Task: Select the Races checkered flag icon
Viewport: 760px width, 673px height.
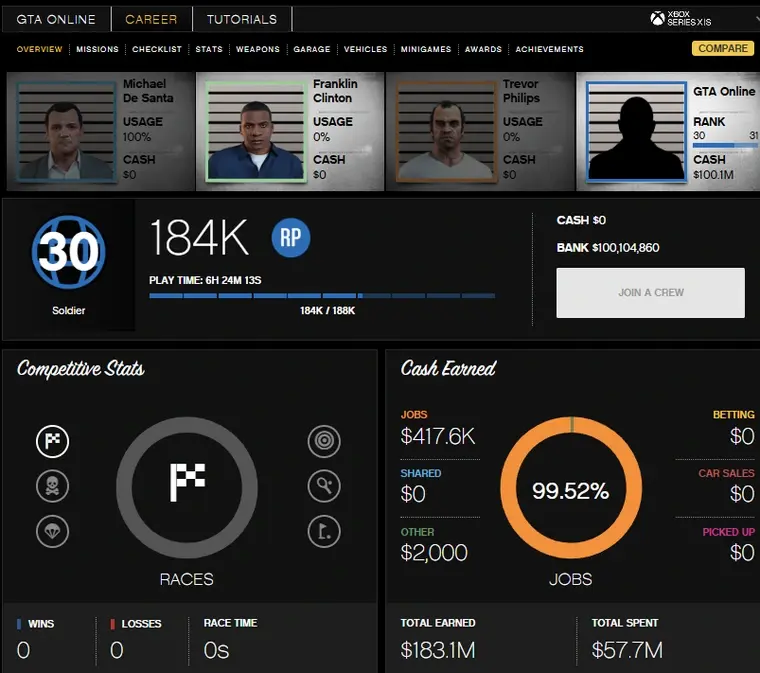Action: coord(53,441)
